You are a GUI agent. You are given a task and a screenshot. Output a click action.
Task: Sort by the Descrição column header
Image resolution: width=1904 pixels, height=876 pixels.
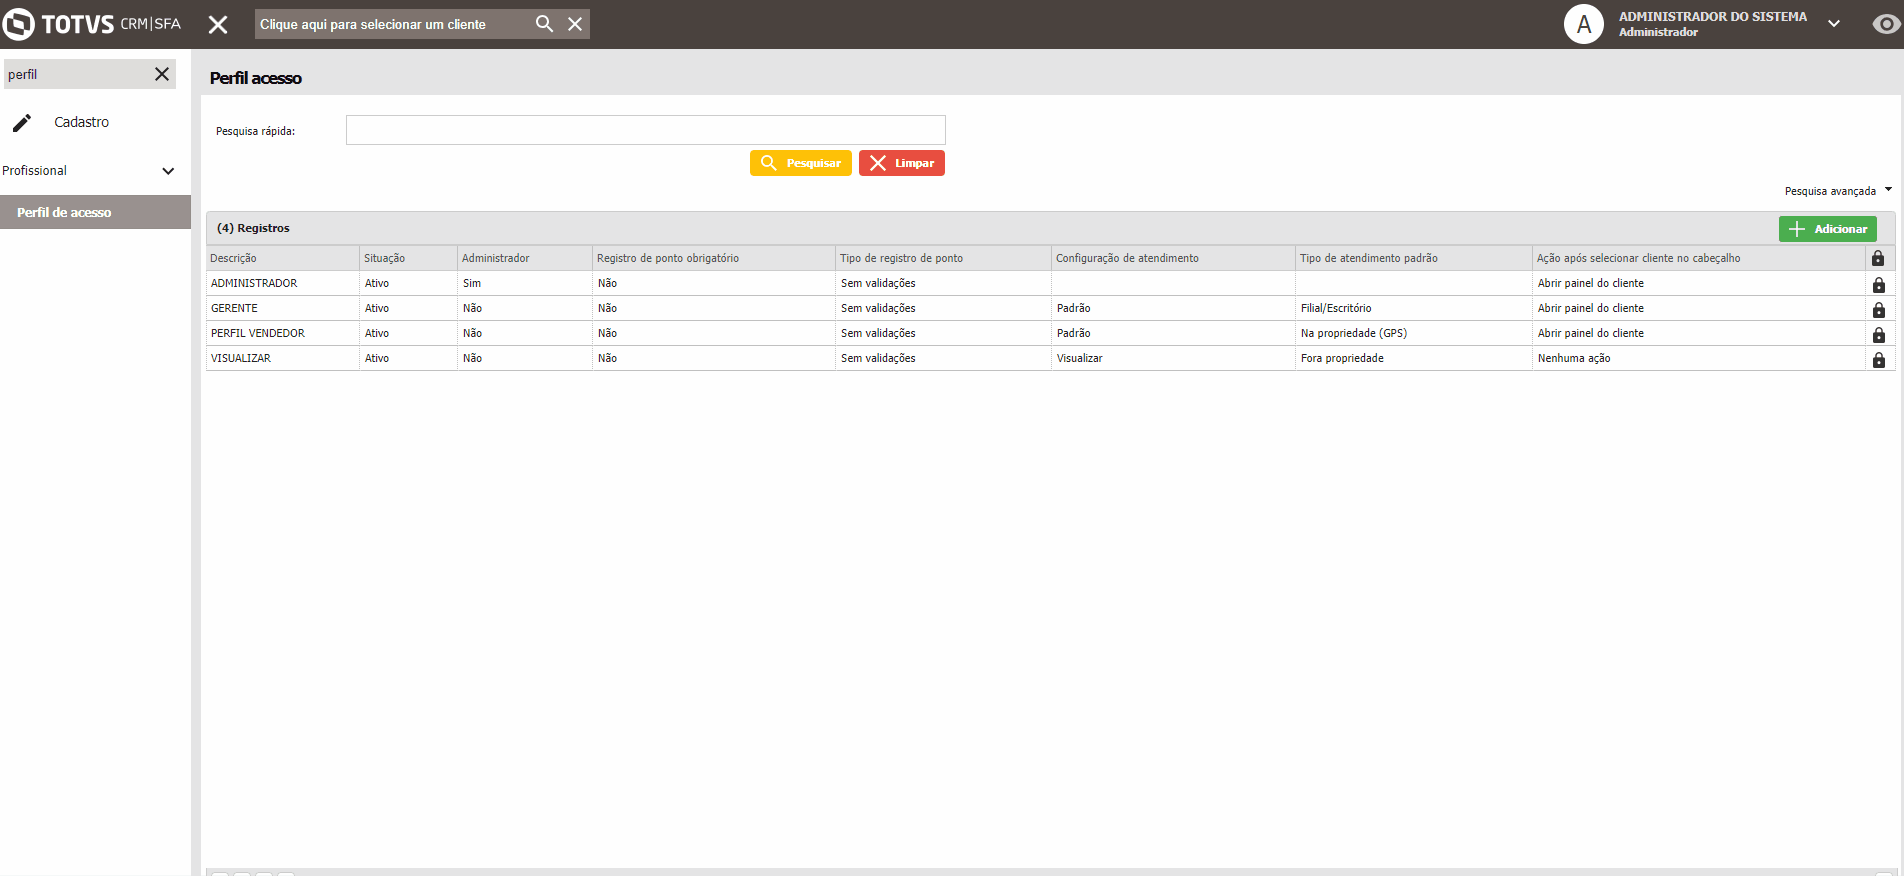point(282,258)
